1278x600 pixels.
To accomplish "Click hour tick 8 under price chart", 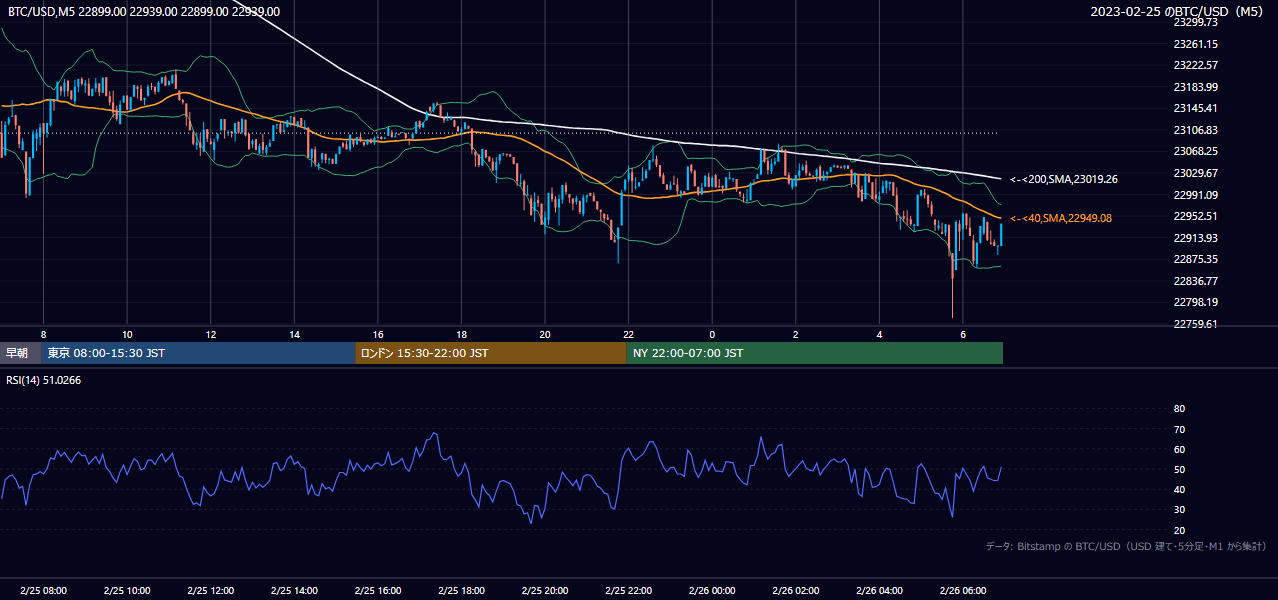I will click(43, 334).
